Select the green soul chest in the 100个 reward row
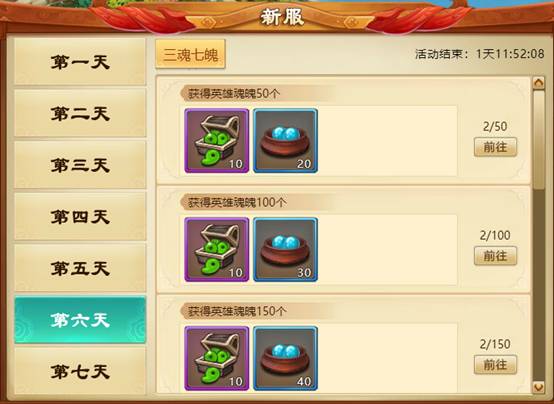The width and height of the screenshot is (554, 404). (217, 250)
